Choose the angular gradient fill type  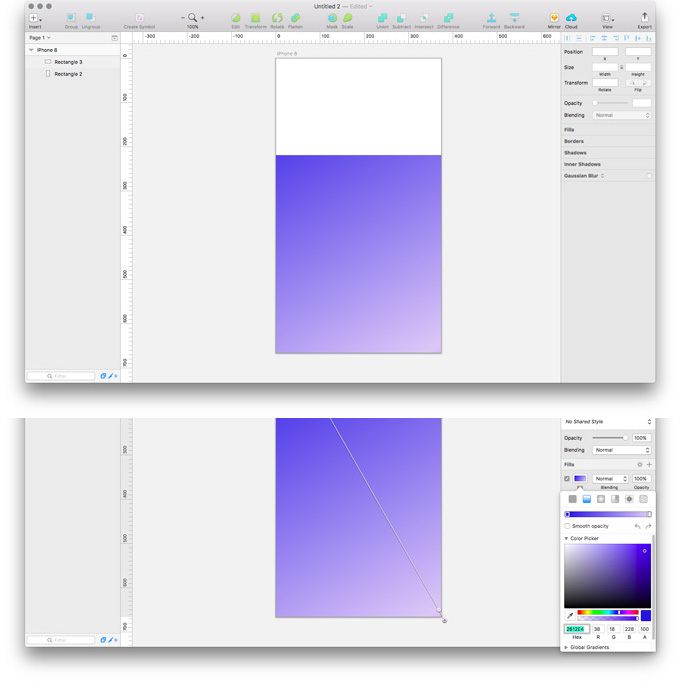(x=615, y=499)
